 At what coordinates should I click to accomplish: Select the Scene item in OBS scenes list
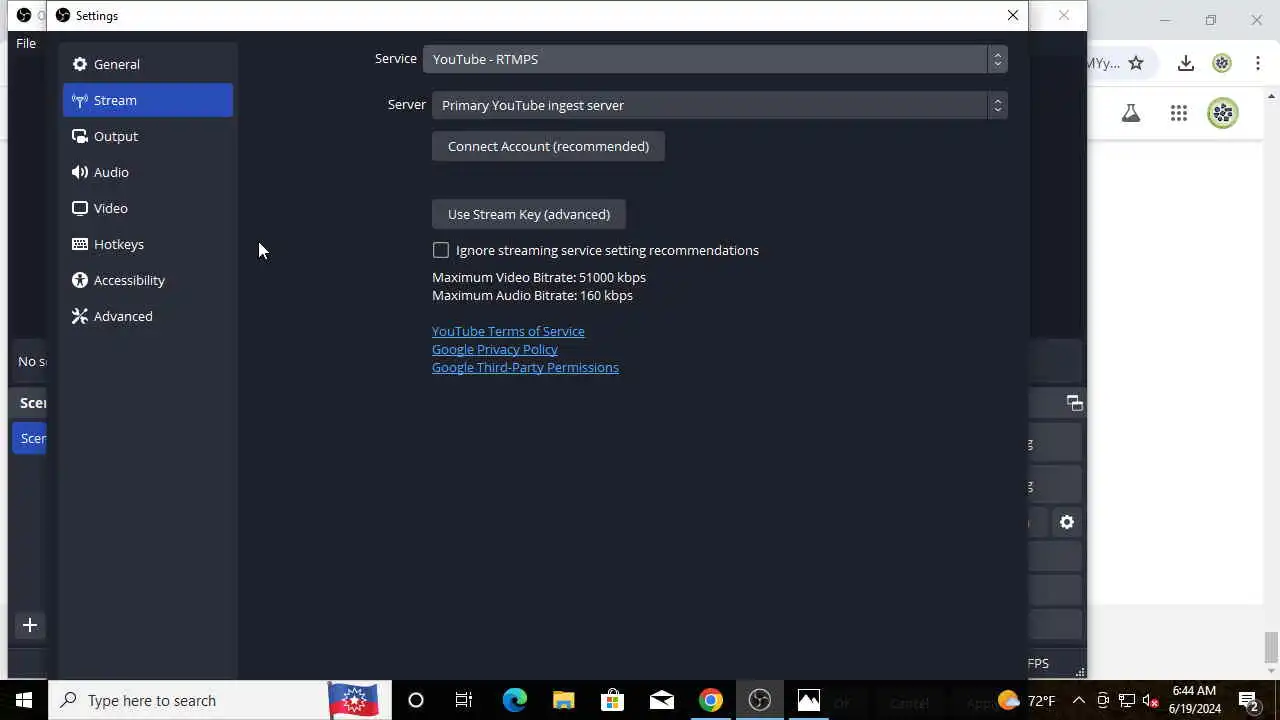(29, 438)
